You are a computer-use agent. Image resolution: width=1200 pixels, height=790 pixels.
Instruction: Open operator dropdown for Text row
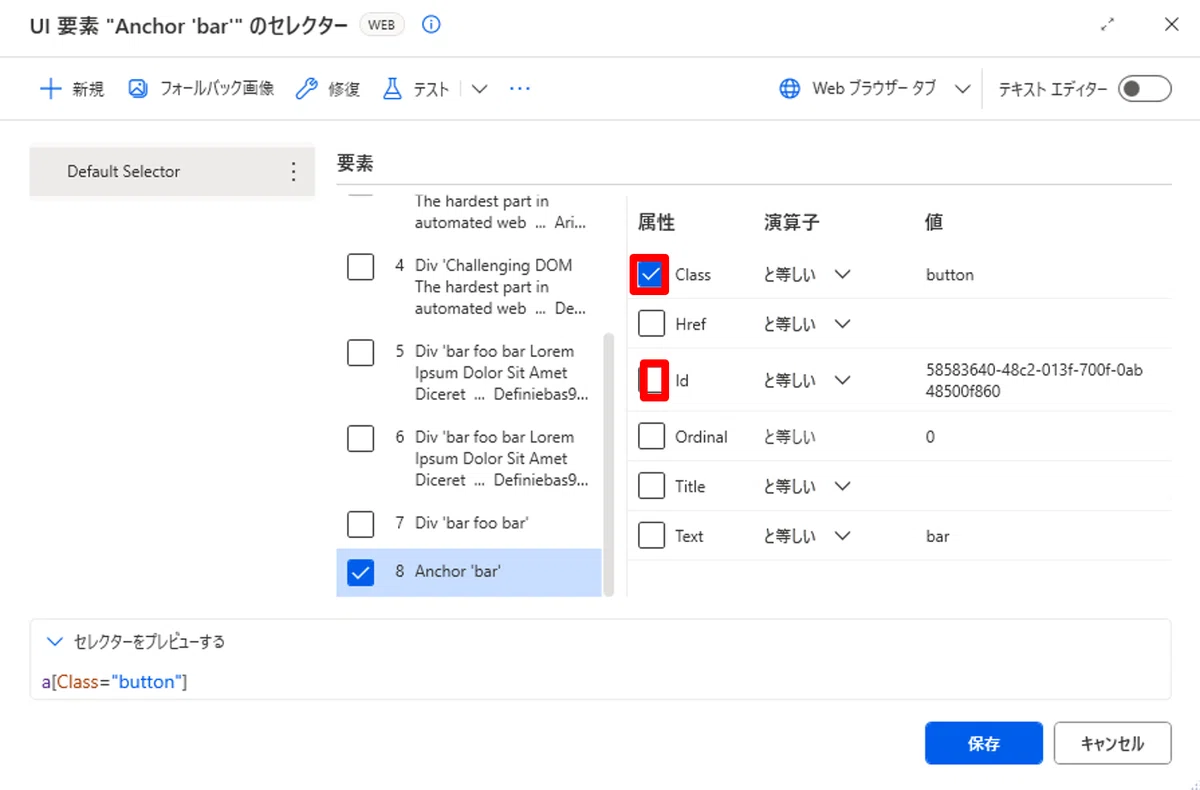click(x=843, y=536)
